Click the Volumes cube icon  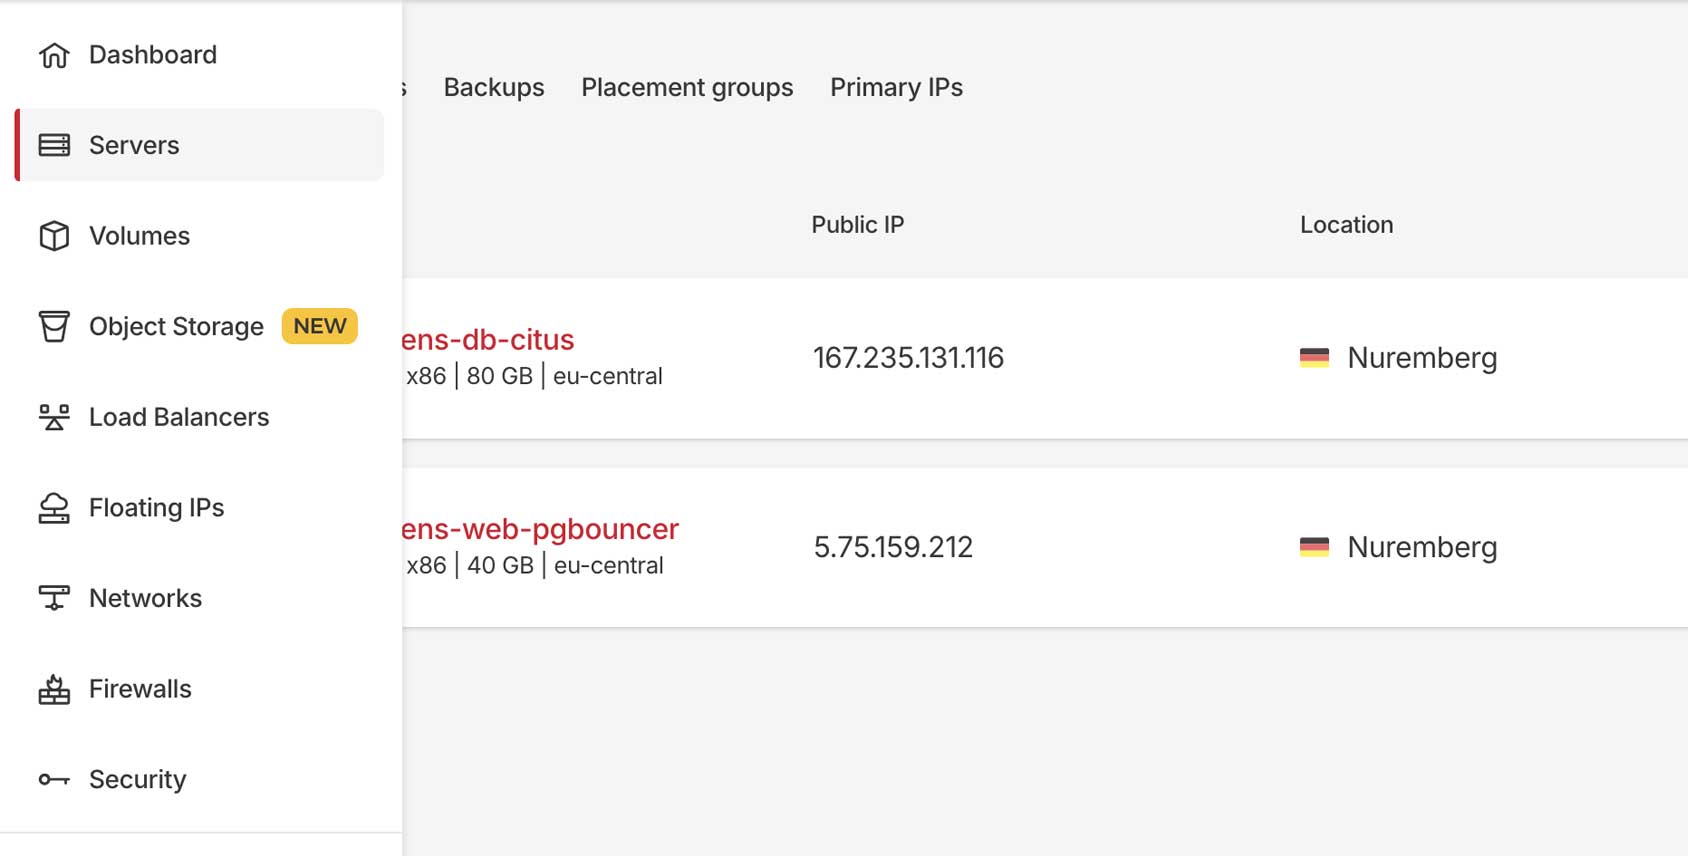coord(54,236)
